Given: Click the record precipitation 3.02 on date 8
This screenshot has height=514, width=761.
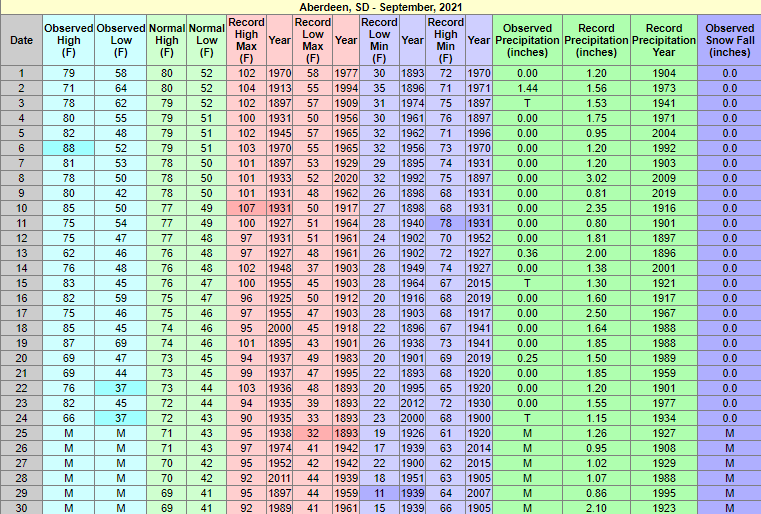Looking at the screenshot, I should (x=596, y=179).
